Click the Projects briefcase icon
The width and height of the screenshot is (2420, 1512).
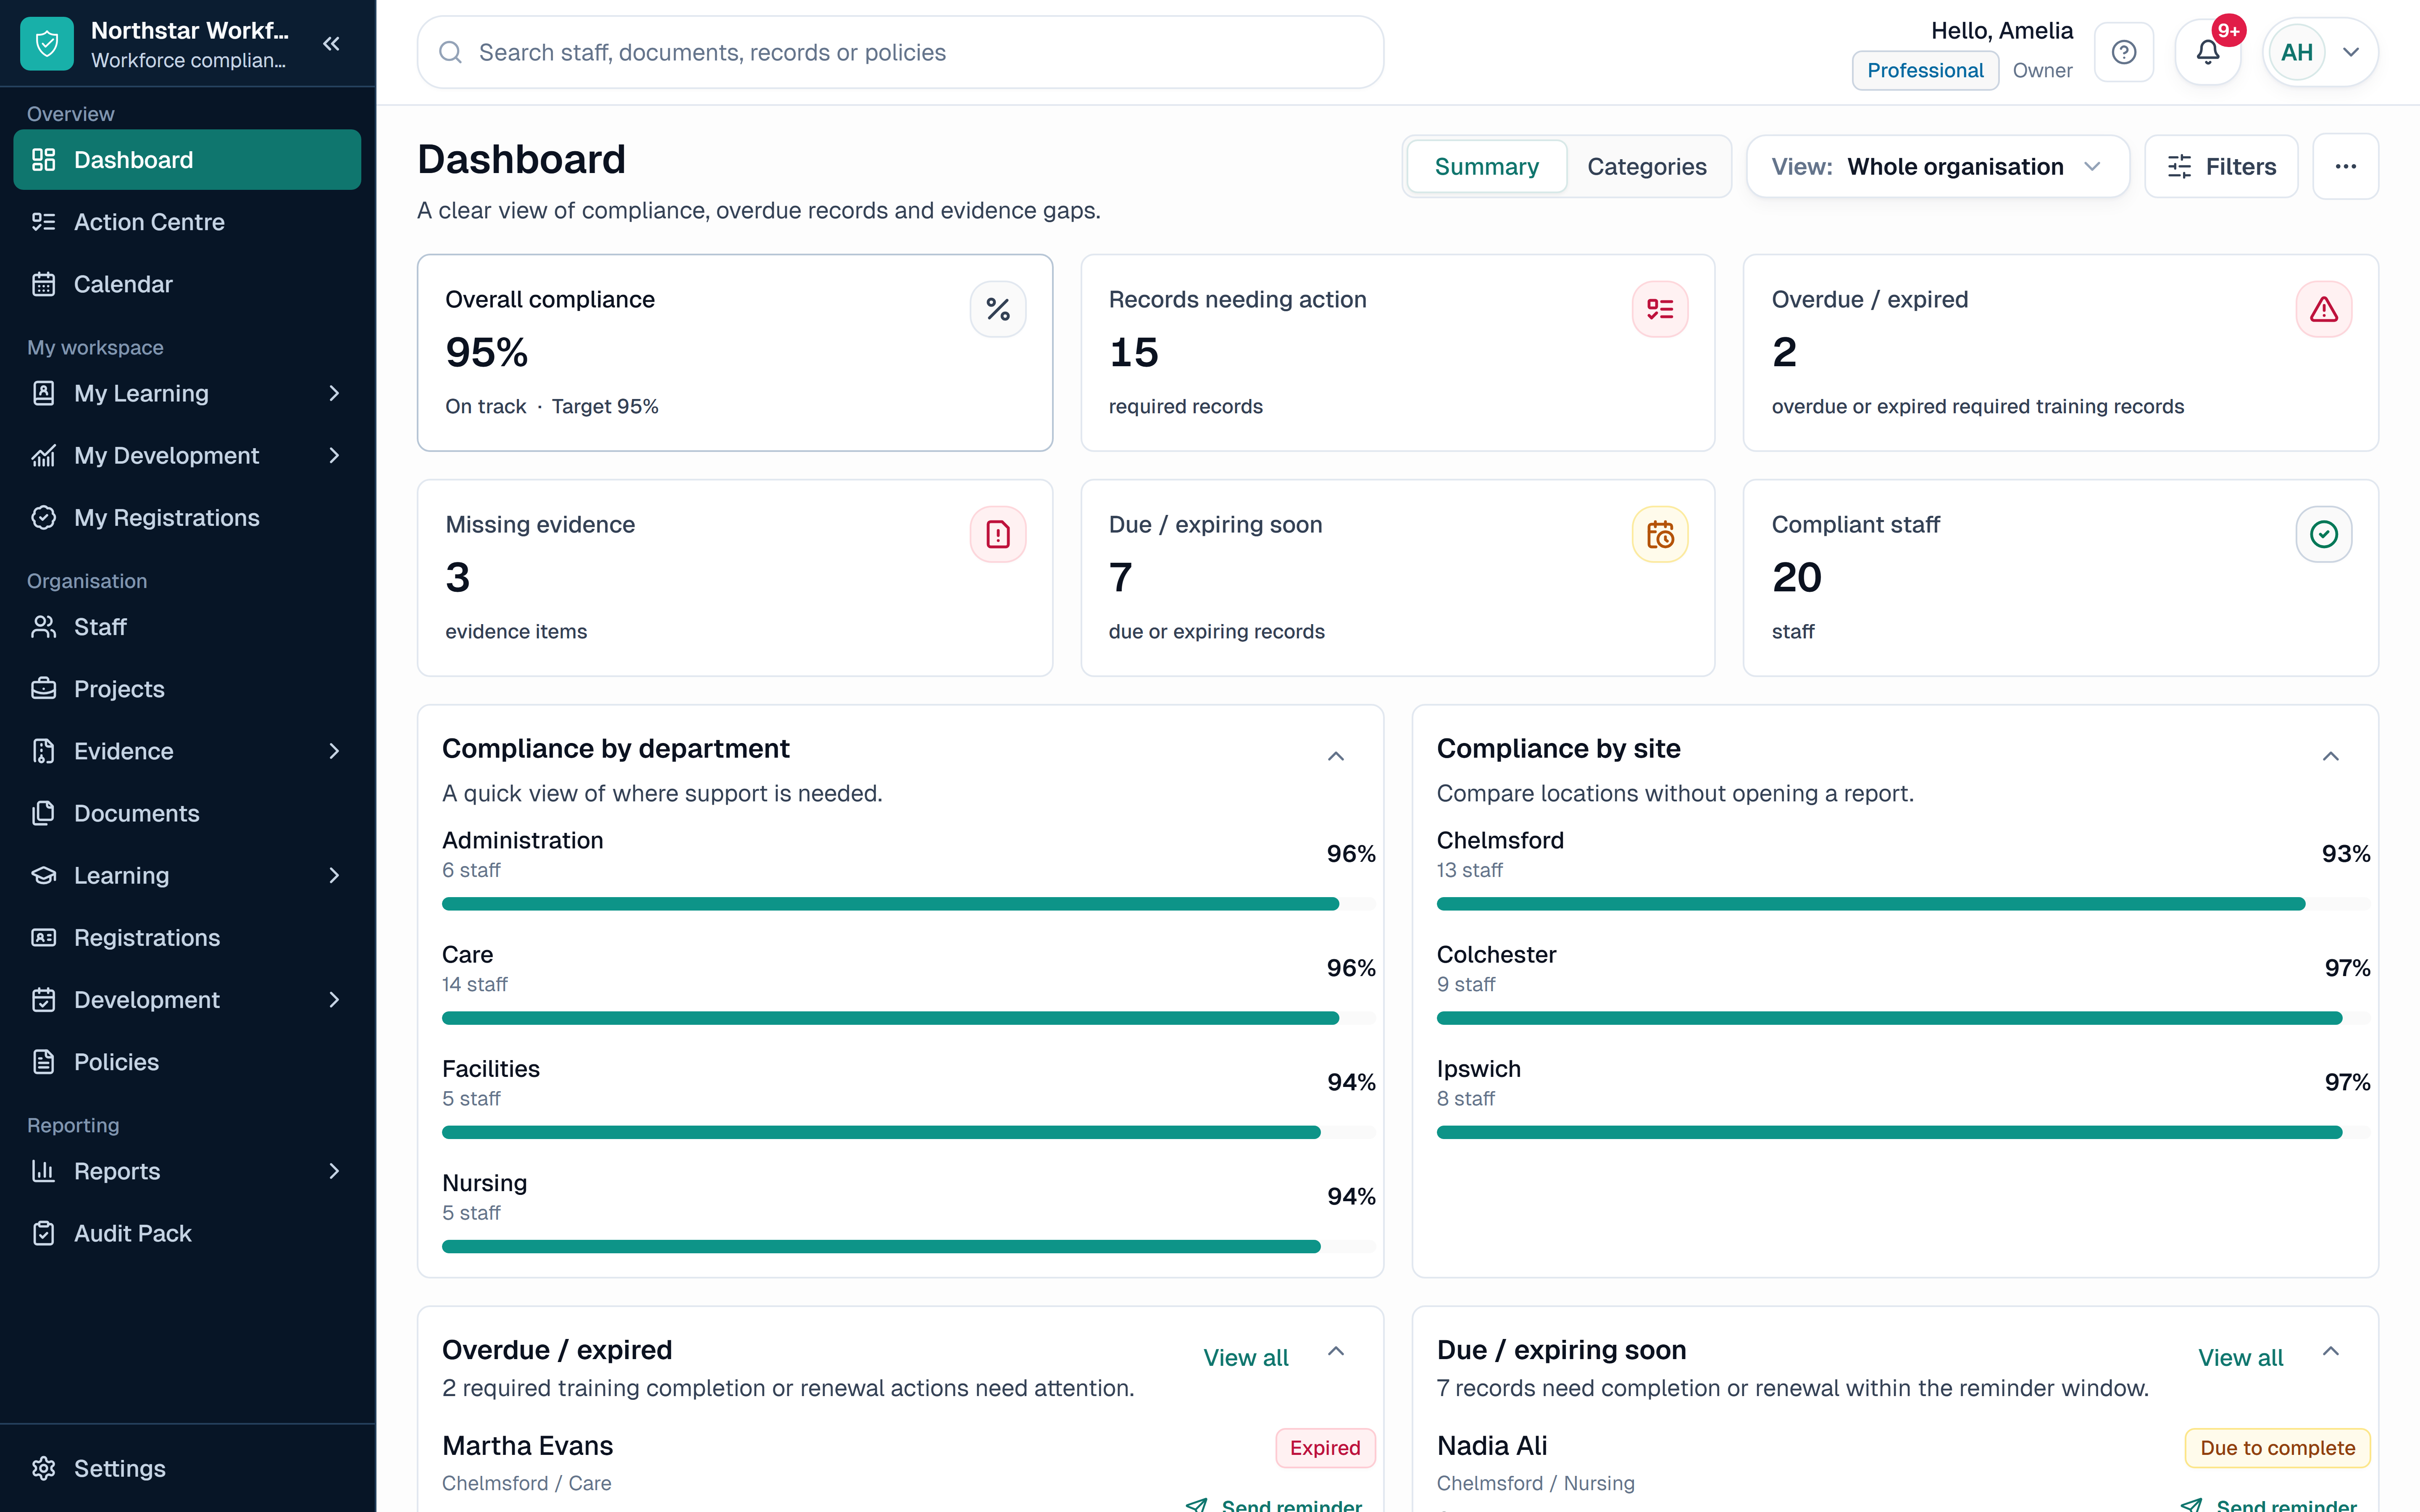point(44,689)
